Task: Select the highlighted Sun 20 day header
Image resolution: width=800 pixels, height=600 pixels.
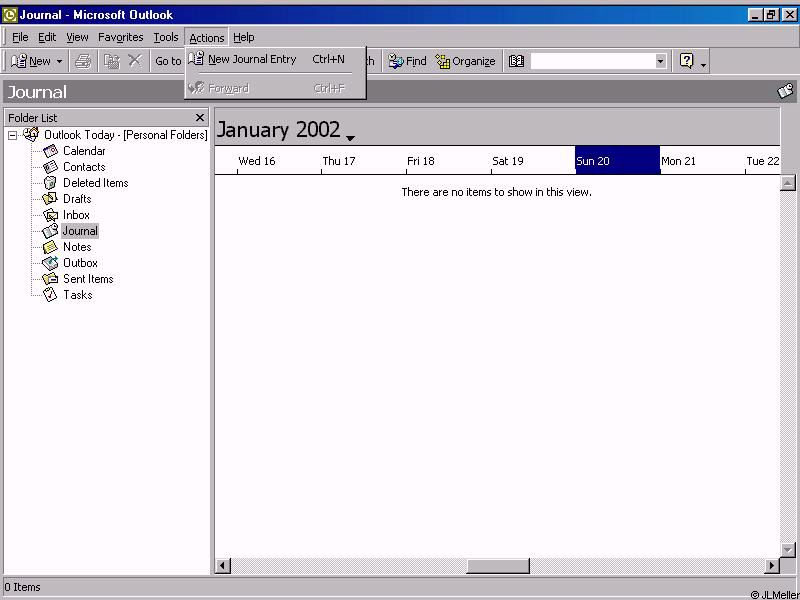Action: (x=617, y=160)
